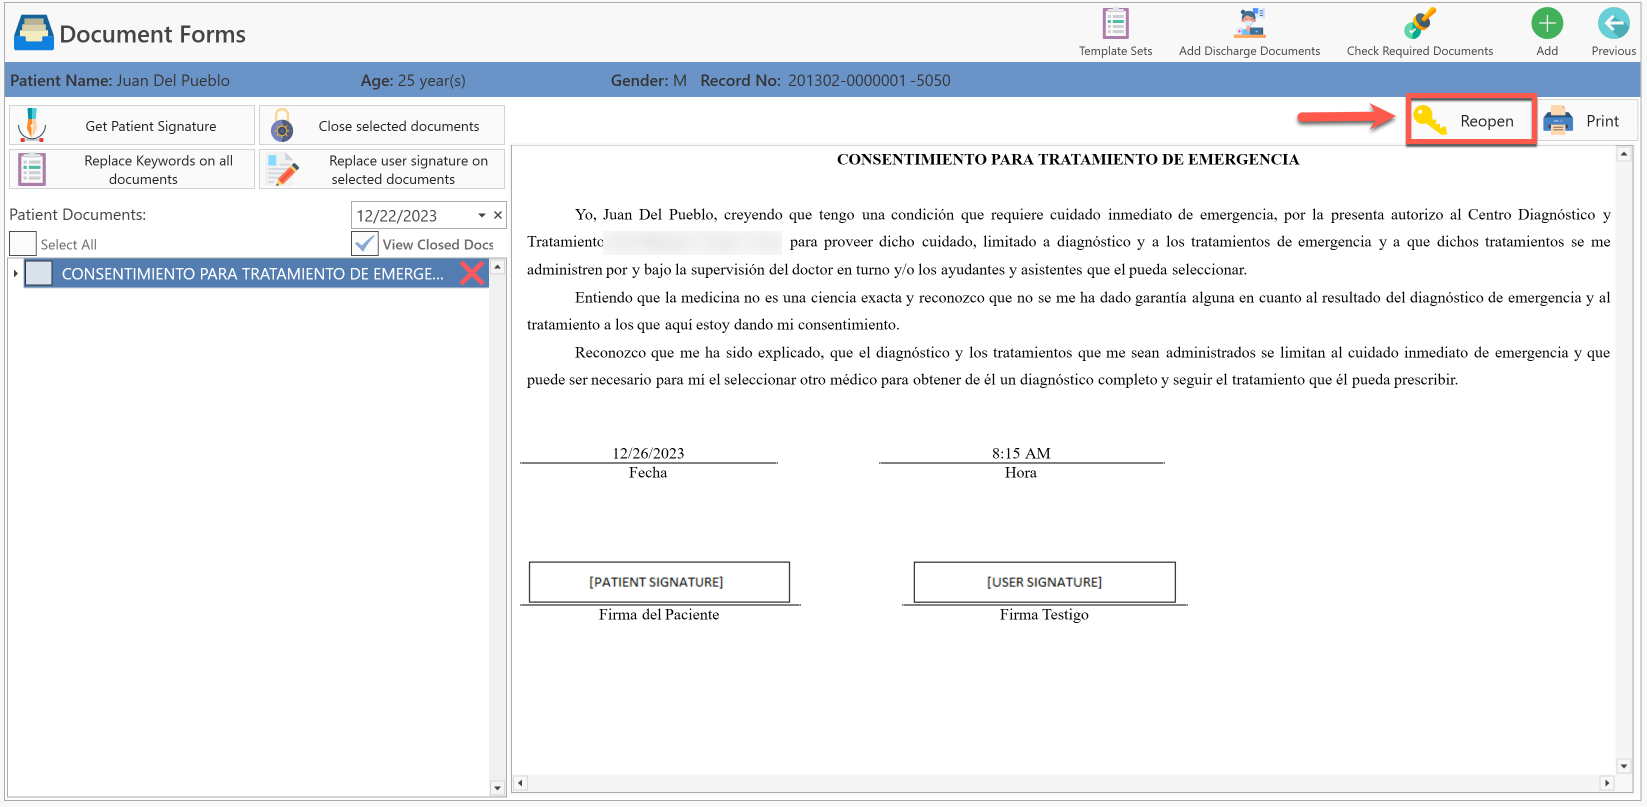1647x807 pixels.
Task: Click document list scrollbar up arrow
Action: 497,267
